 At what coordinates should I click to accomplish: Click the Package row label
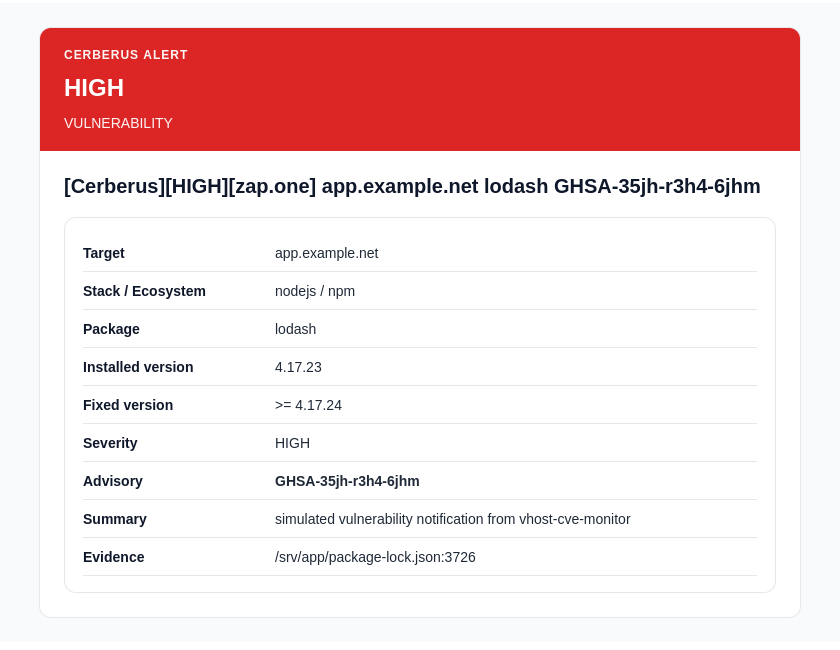(x=111, y=329)
